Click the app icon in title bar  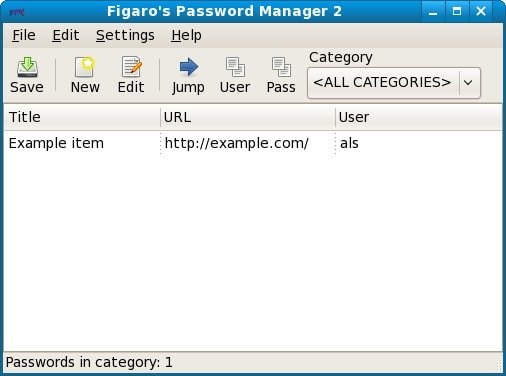coord(17,12)
